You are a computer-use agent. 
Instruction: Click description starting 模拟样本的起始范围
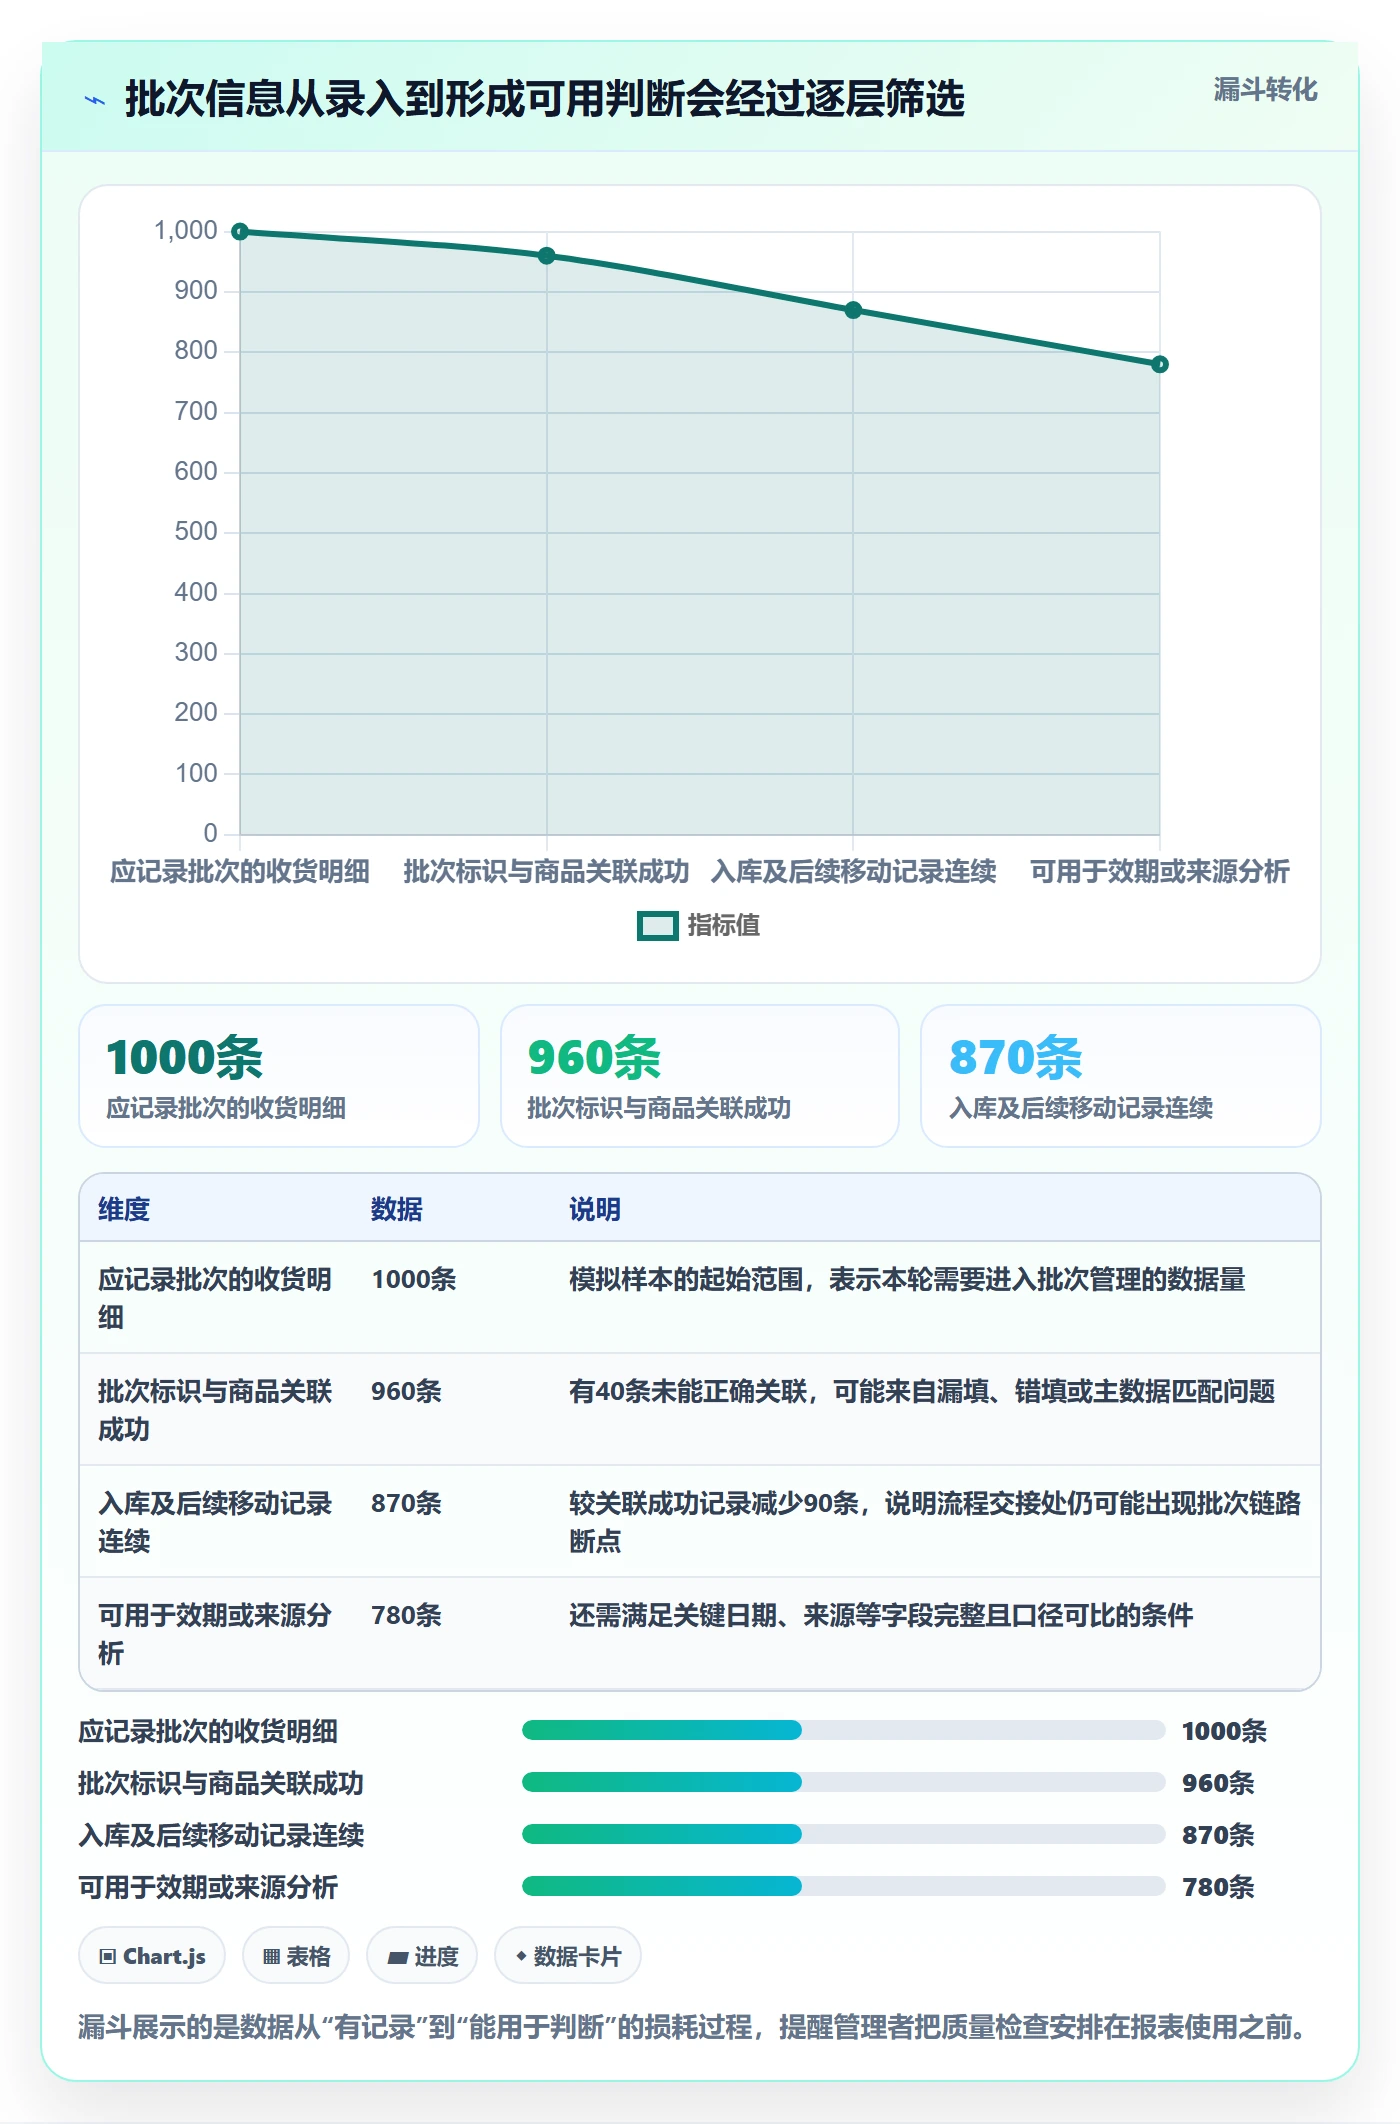point(907,1280)
